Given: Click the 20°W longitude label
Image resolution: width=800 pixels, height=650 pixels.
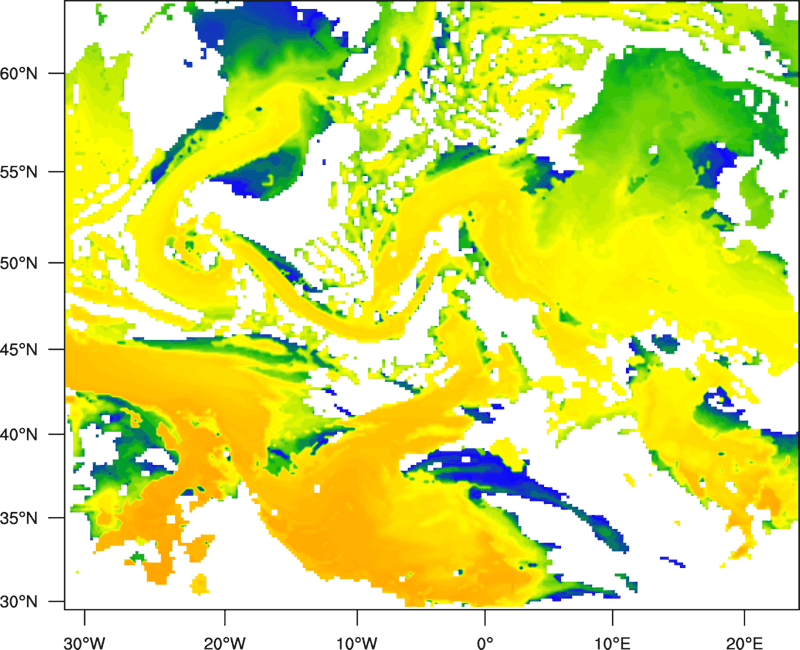Looking at the screenshot, I should 224,643.
